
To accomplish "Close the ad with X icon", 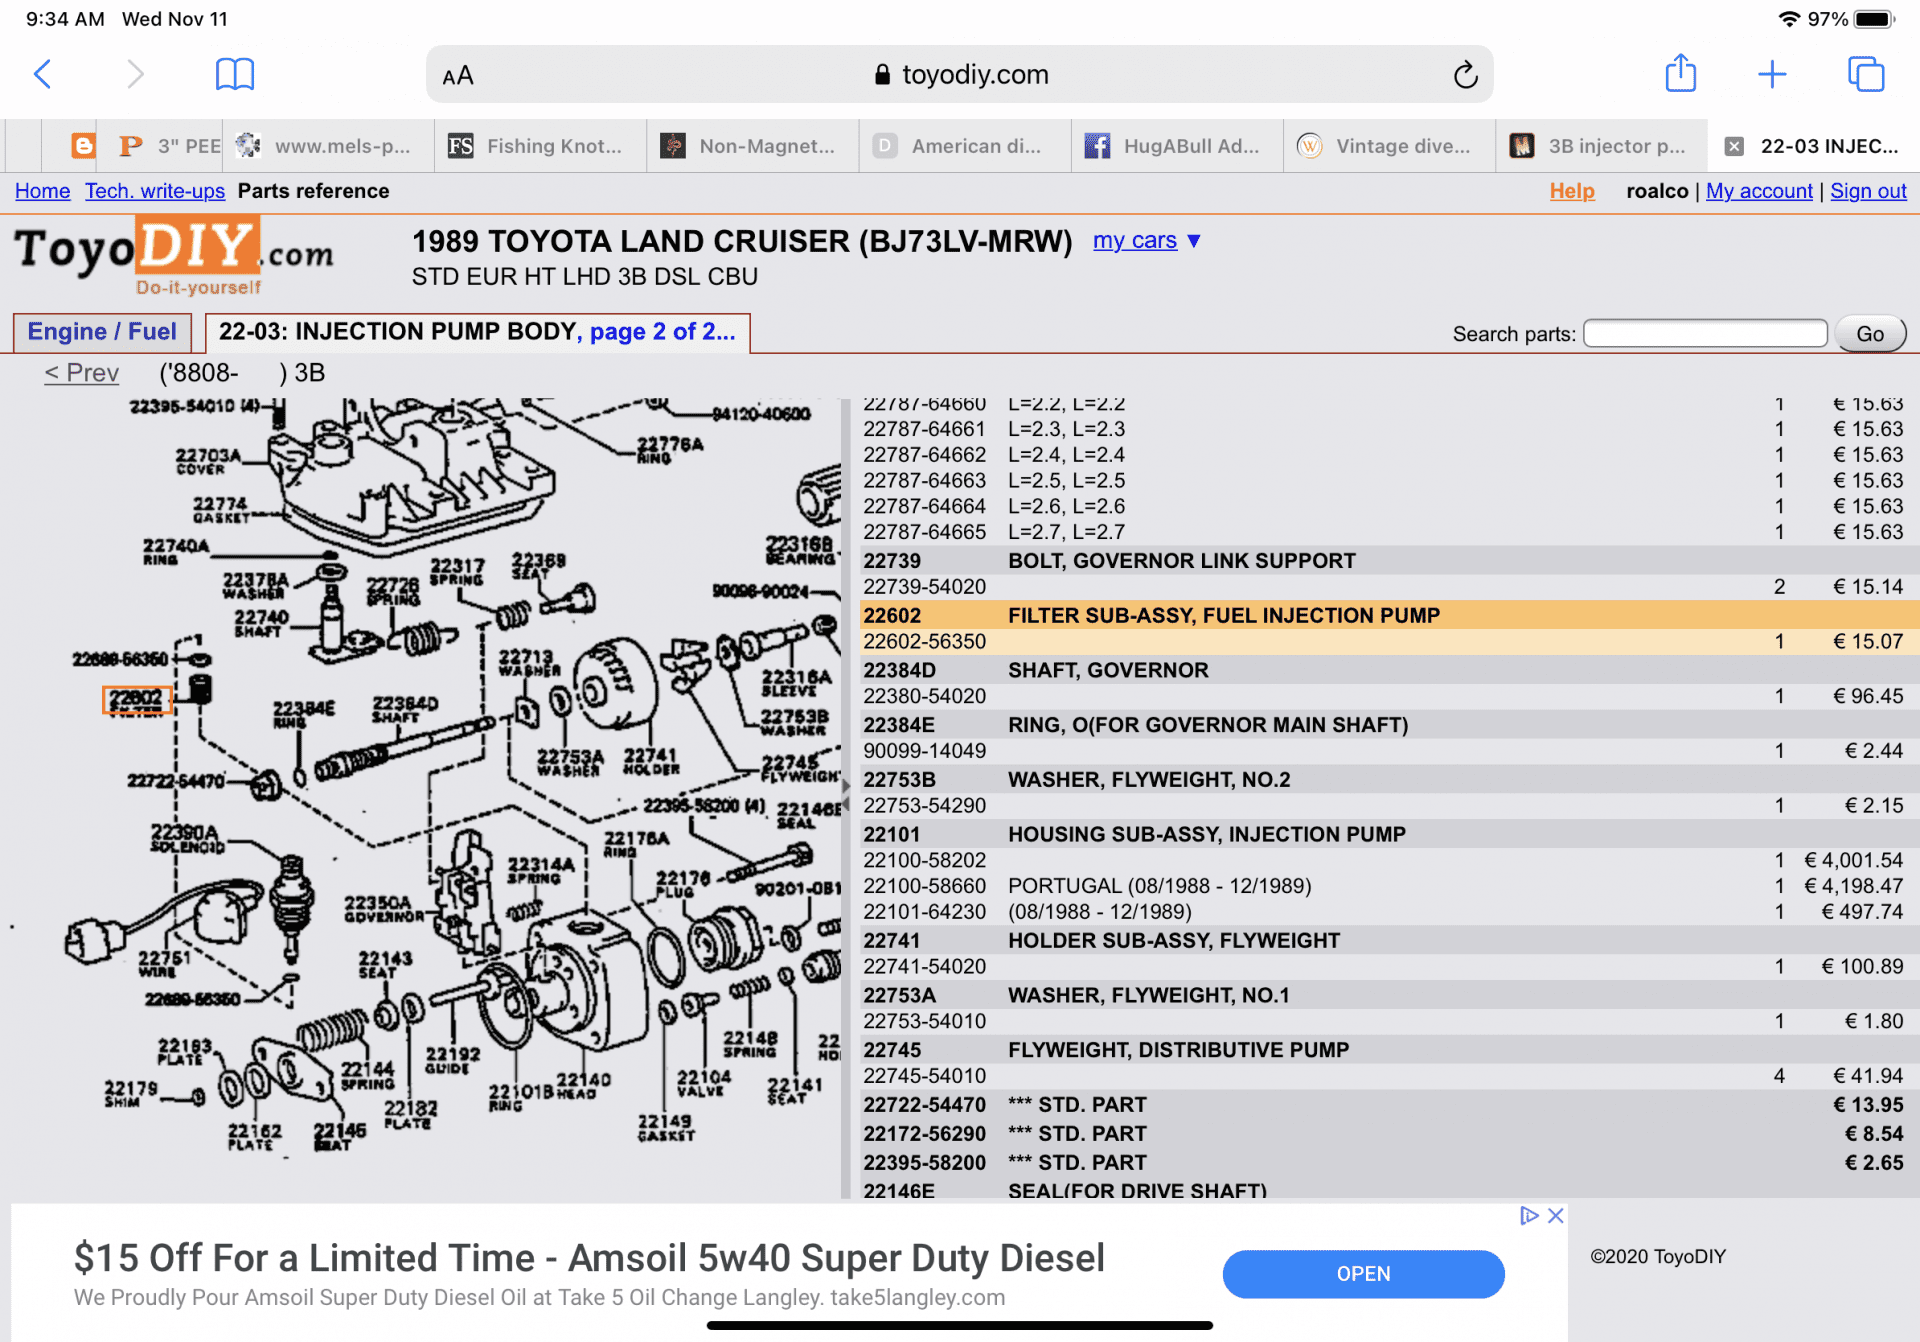I will click(1556, 1216).
